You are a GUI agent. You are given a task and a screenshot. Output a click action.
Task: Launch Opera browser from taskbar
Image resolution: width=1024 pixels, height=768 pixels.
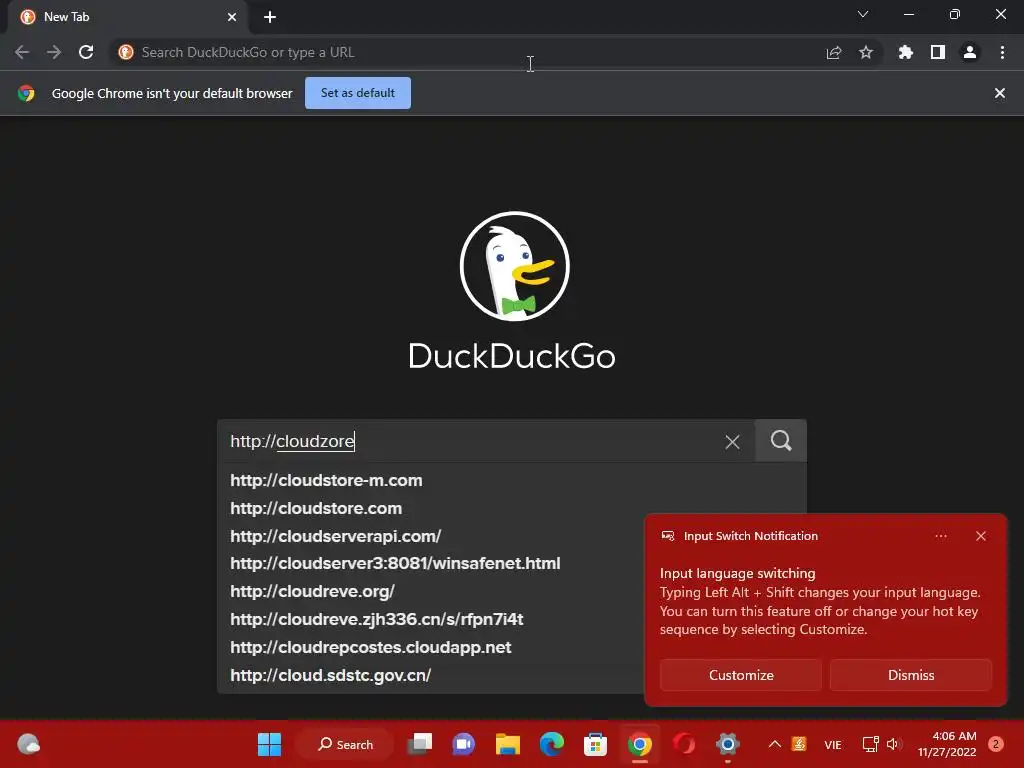click(684, 744)
